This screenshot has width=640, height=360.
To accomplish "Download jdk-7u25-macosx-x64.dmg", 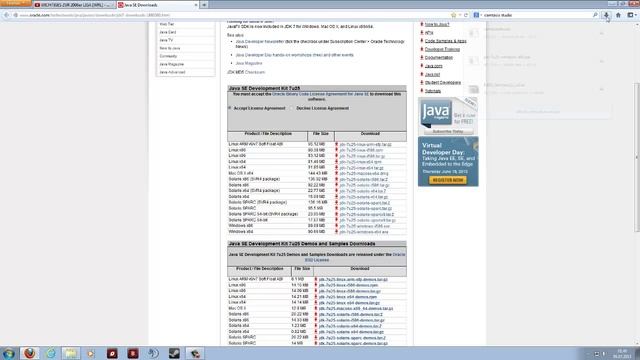I will pos(364,173).
